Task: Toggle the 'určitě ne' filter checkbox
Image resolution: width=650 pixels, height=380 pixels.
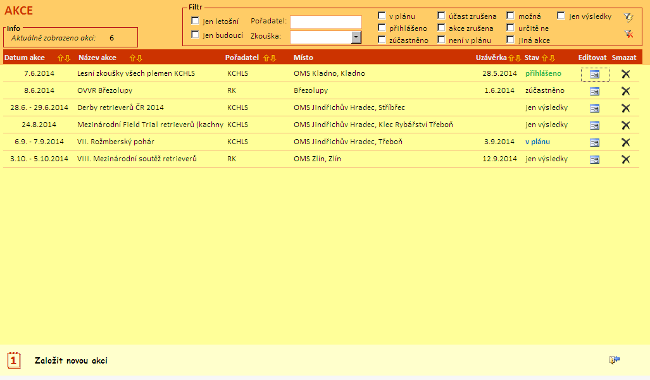Action: [x=510, y=27]
